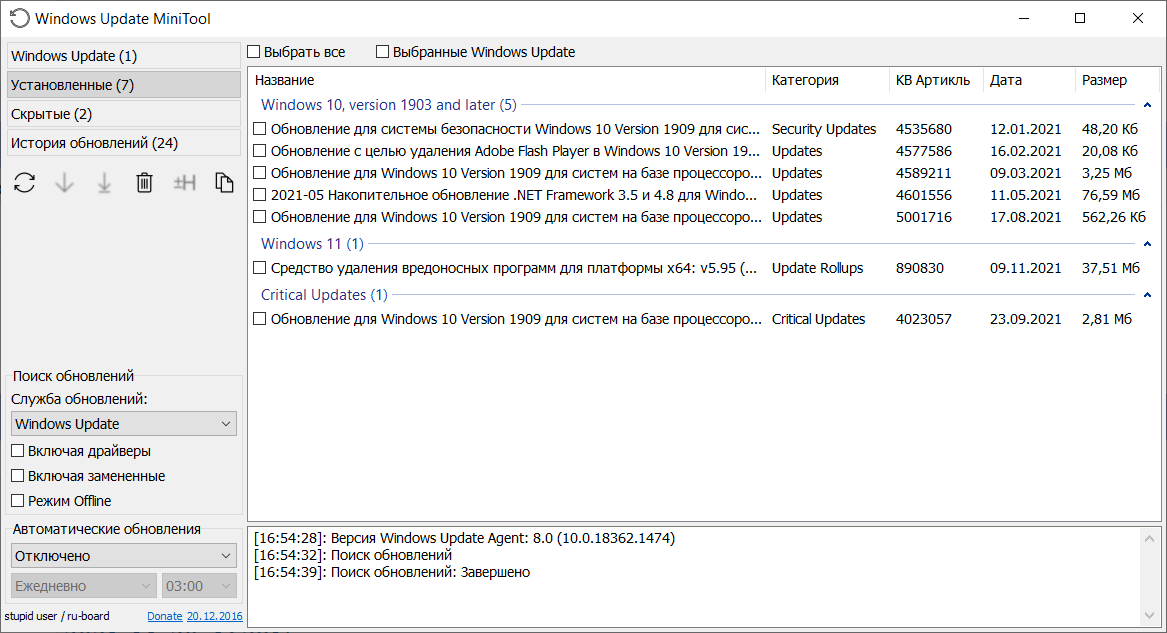Open the automatic updates 'Отключено' dropdown

pos(124,556)
